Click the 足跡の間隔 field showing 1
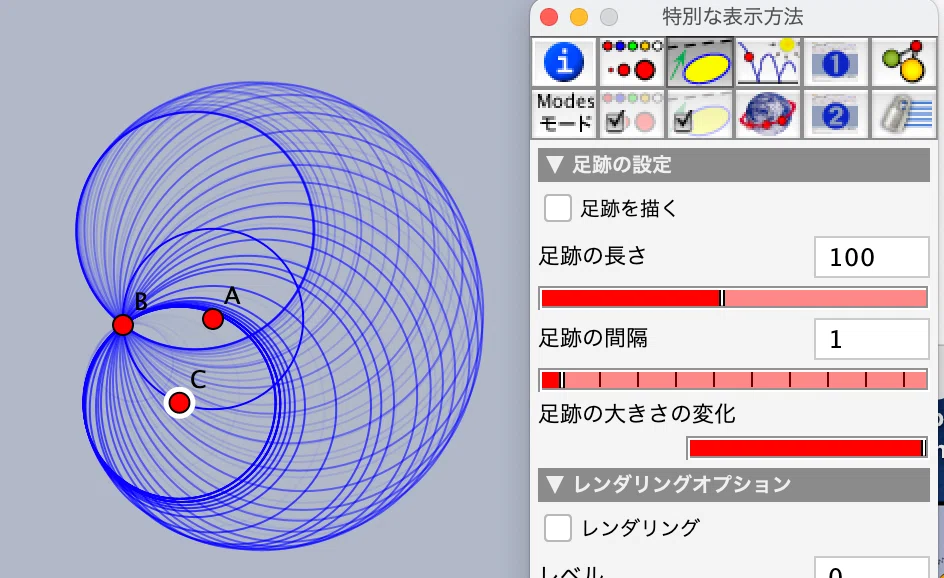The image size is (944, 578). pos(871,339)
